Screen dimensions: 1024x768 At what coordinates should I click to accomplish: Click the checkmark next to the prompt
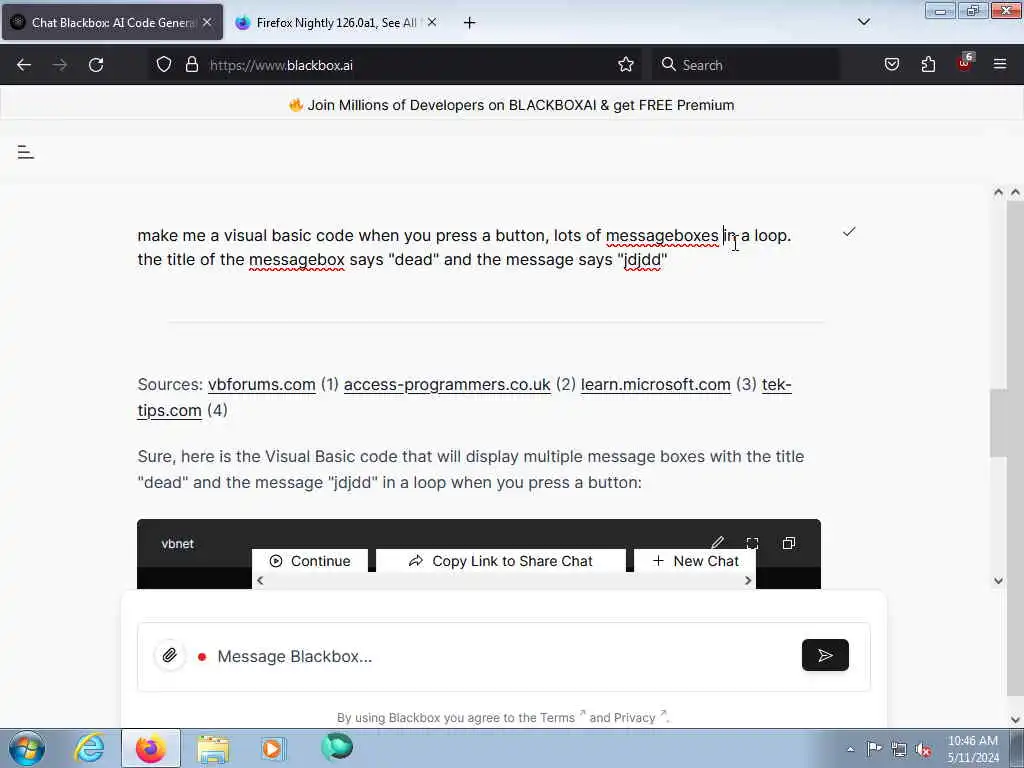coord(849,232)
